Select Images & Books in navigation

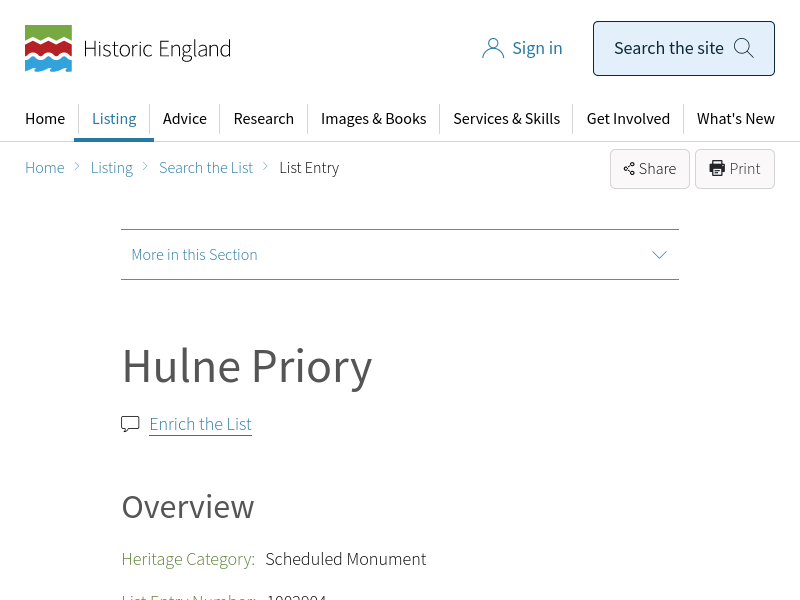pos(373,118)
